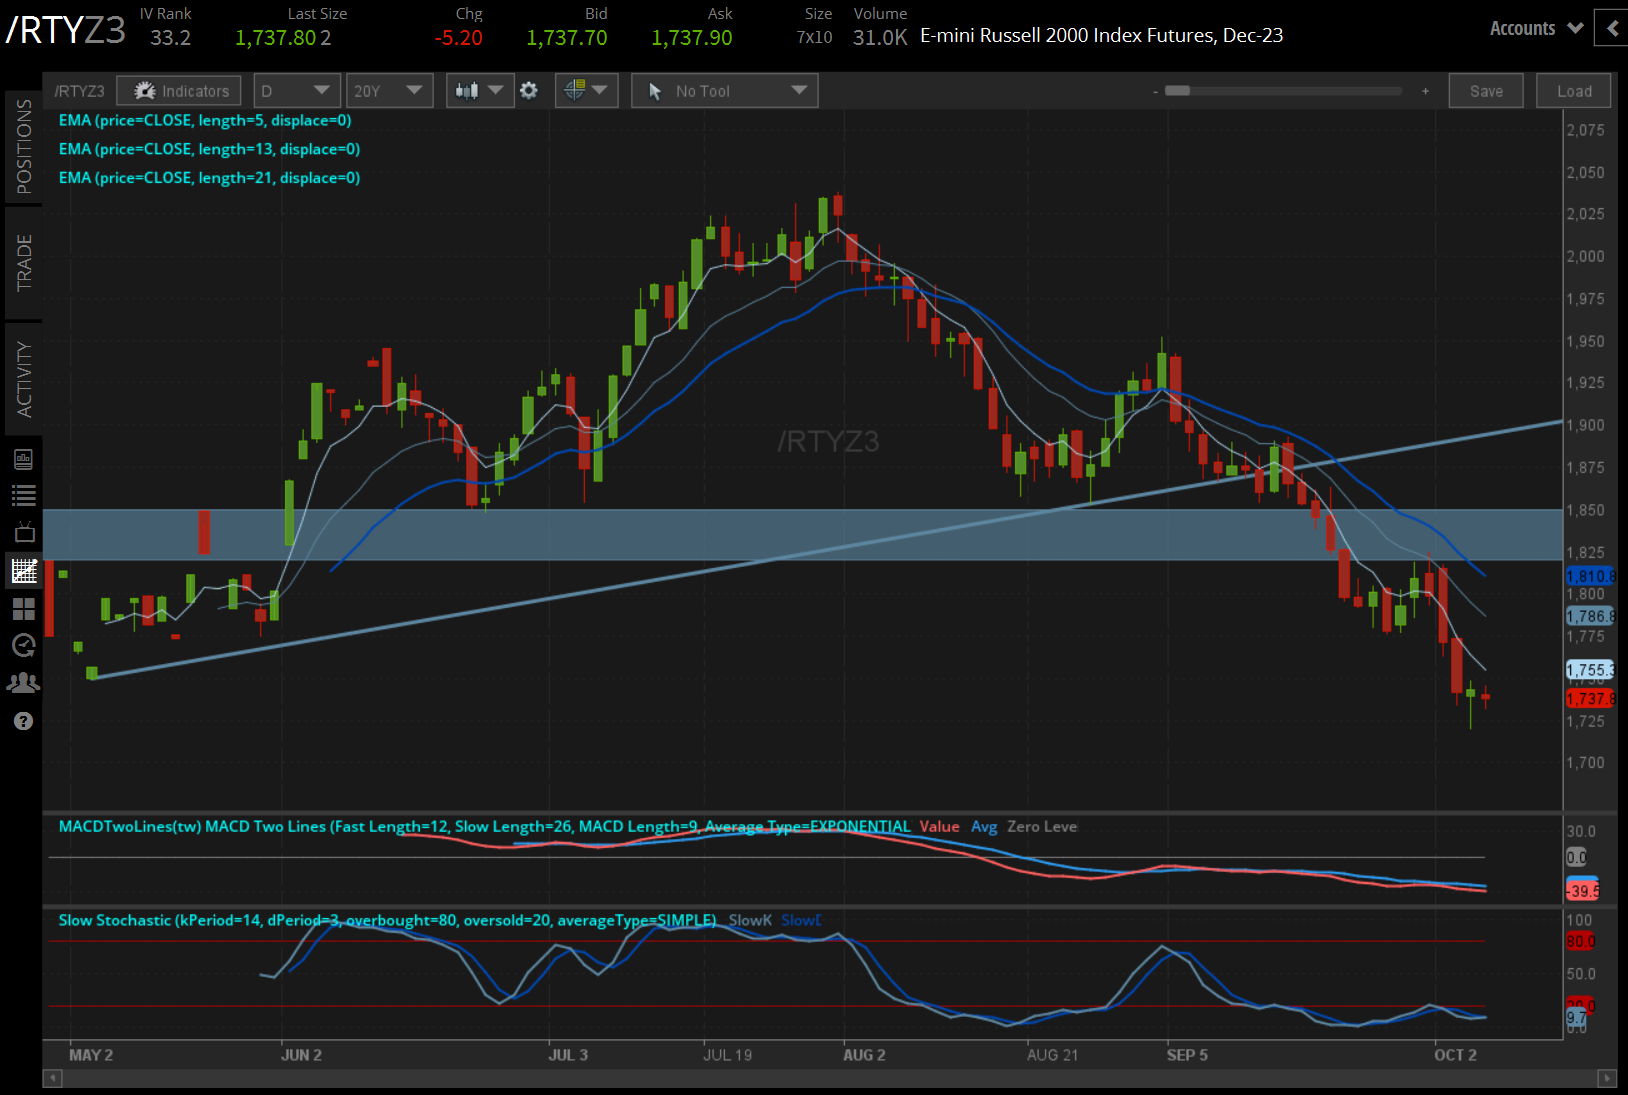The width and height of the screenshot is (1628, 1095).
Task: Expand the No Tool drawing dropdown
Action: tap(725, 91)
